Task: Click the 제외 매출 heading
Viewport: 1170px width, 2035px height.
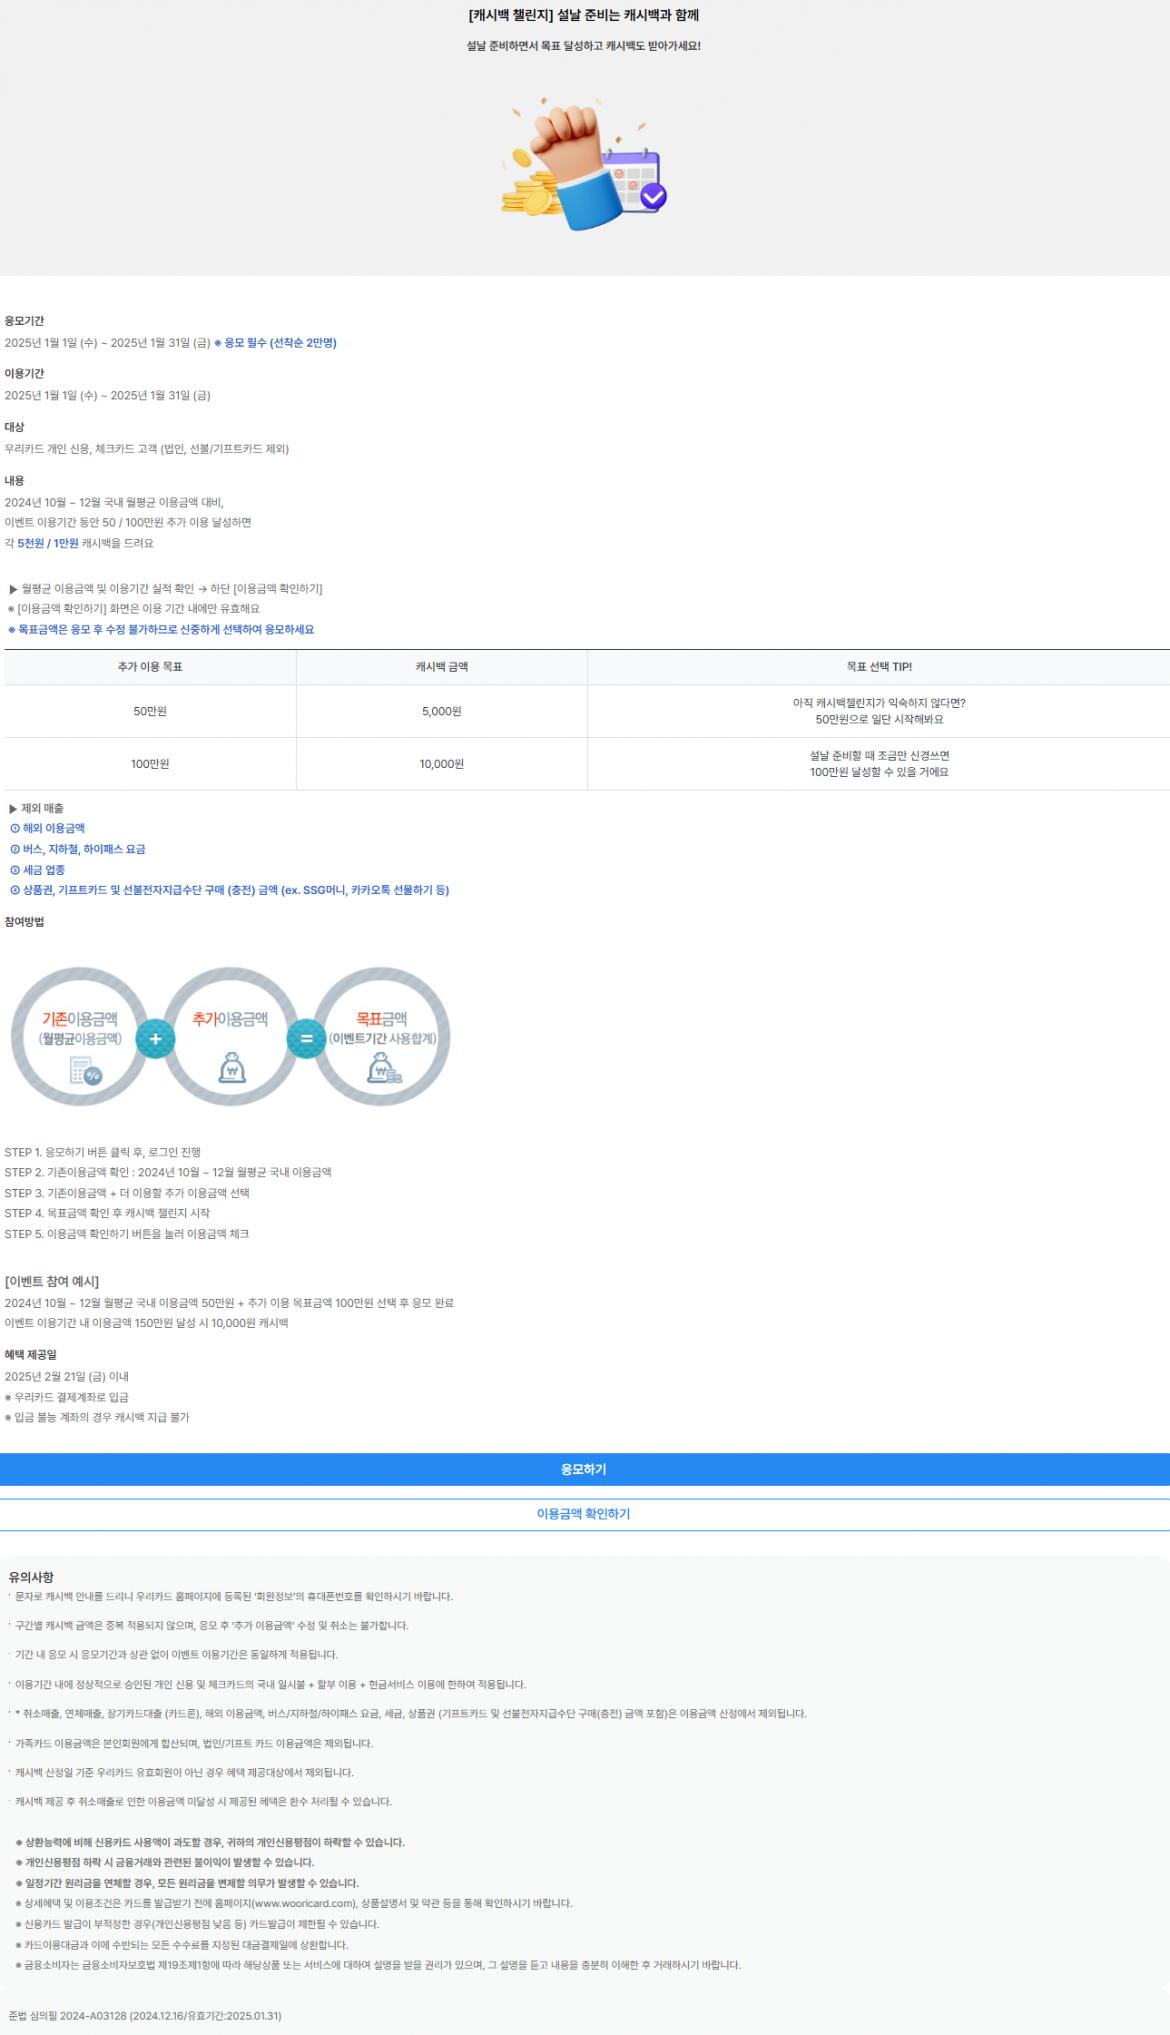Action: point(36,808)
